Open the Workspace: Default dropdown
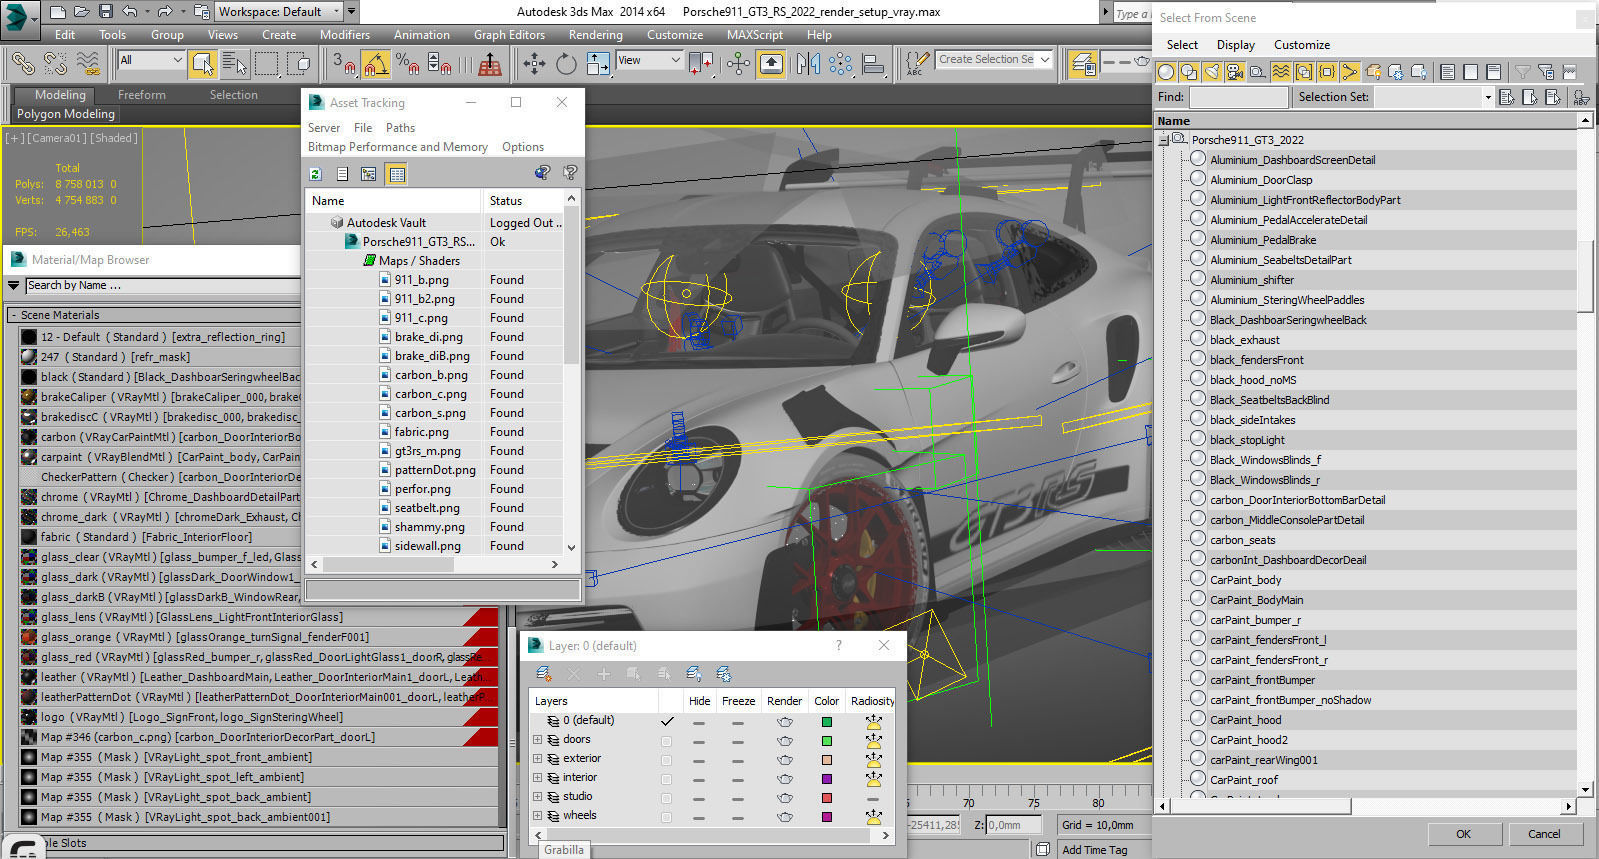1599x859 pixels. [278, 12]
